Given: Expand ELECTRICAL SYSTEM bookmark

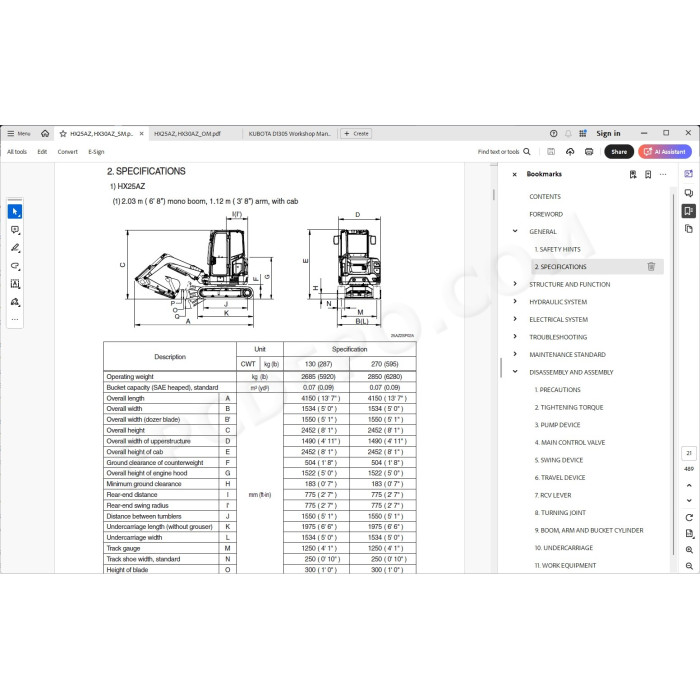Looking at the screenshot, I should click(515, 319).
